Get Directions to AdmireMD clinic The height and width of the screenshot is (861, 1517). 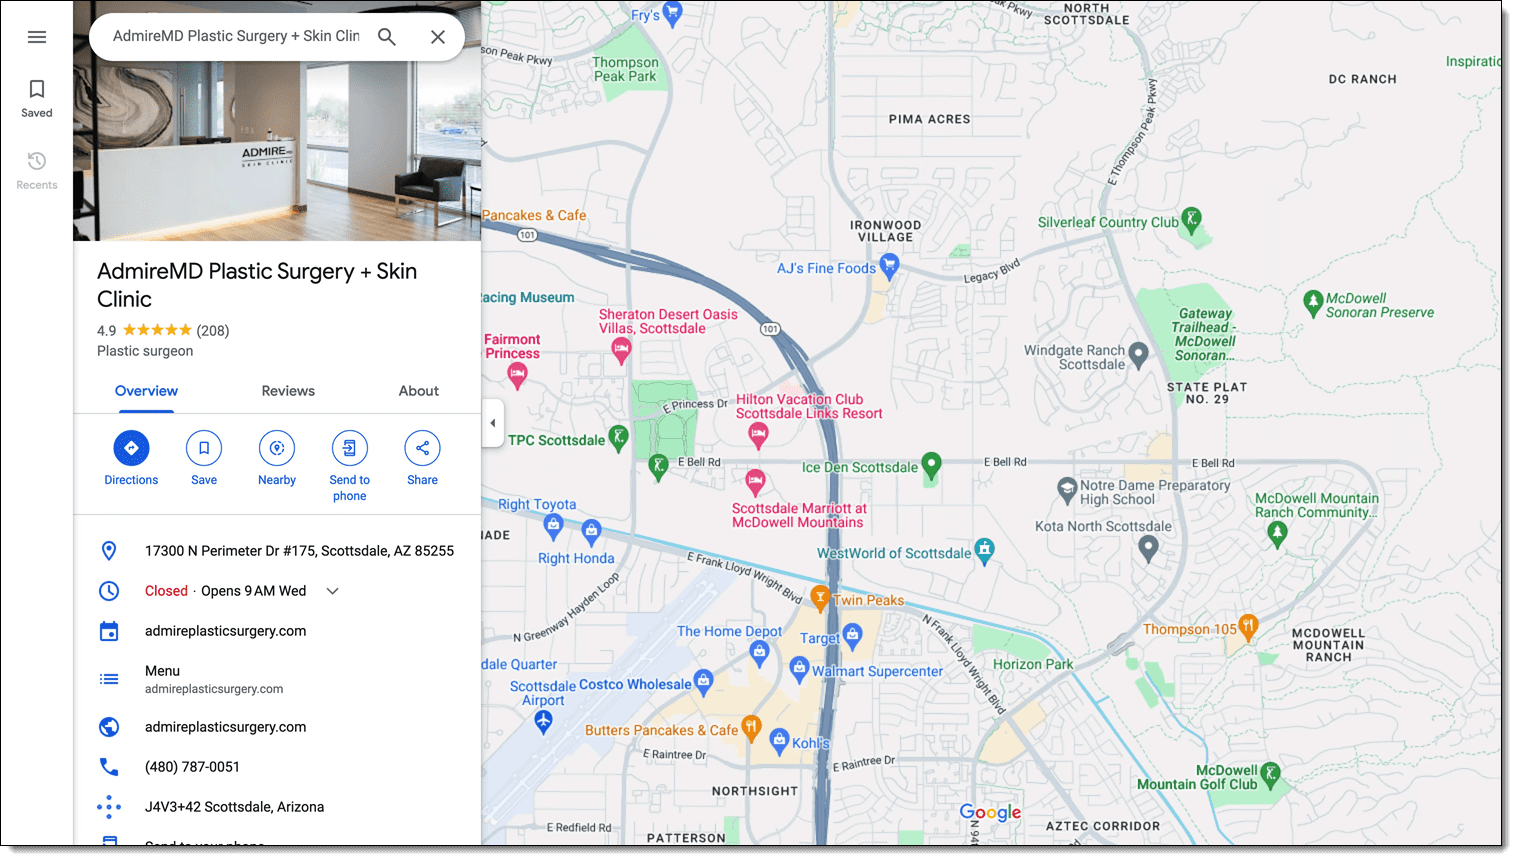click(131, 449)
